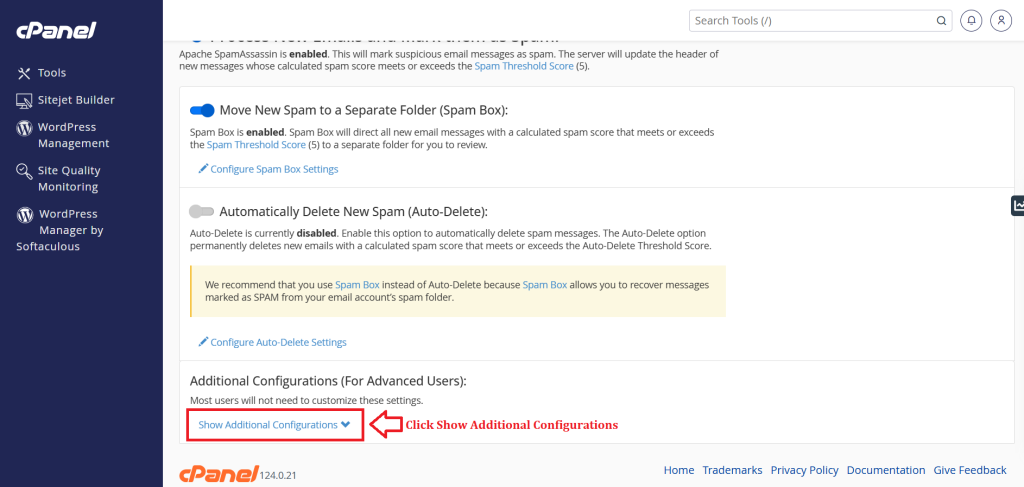Click the version text 124.0.21
The image size is (1024, 487).
tap(278, 477)
